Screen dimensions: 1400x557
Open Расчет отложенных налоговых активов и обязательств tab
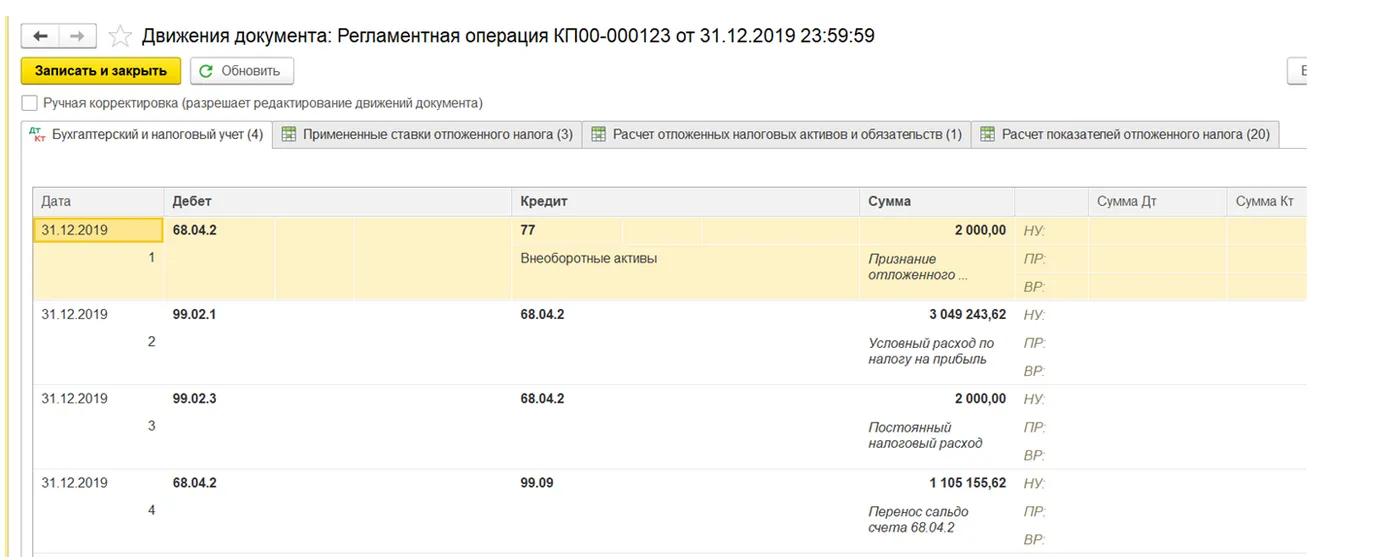[776, 134]
